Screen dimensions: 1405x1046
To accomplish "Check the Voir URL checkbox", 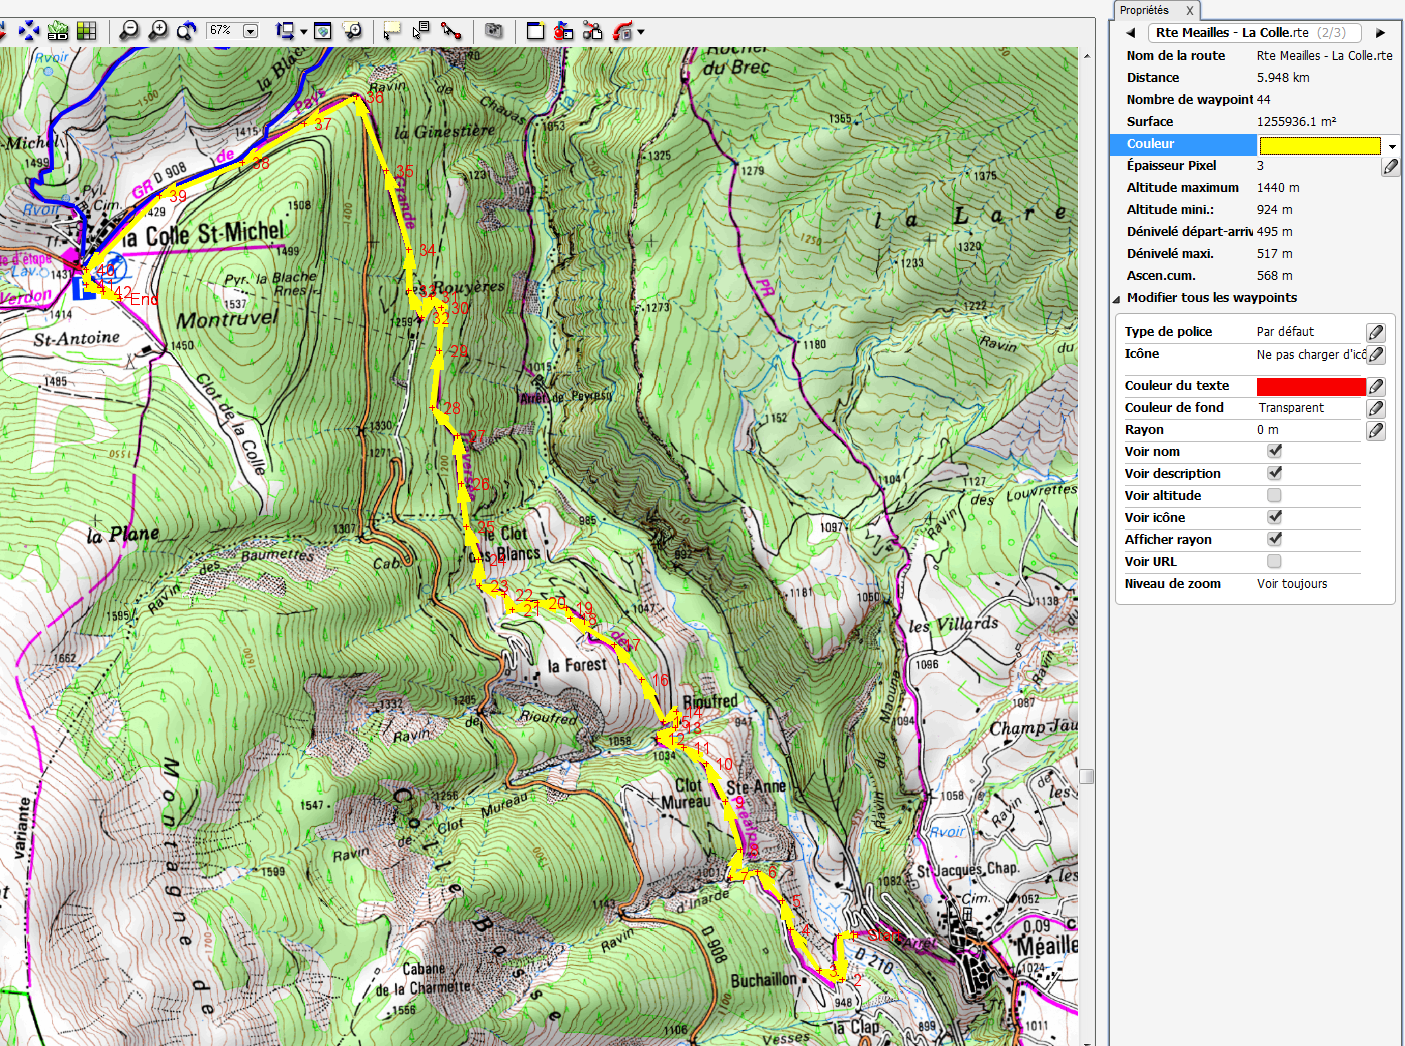I will [x=1274, y=561].
